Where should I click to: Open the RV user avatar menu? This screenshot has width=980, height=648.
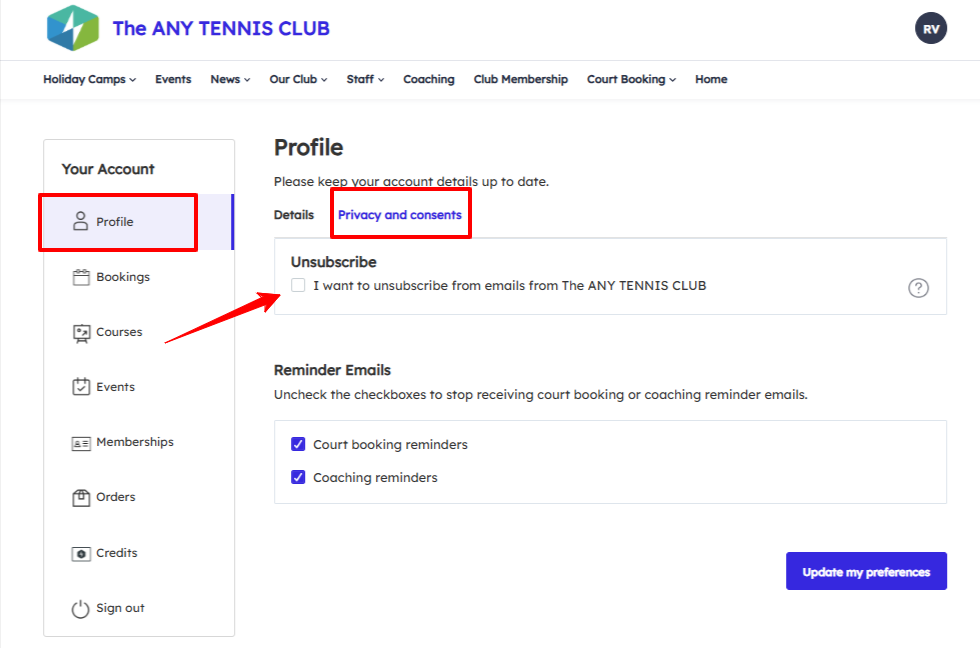930,29
